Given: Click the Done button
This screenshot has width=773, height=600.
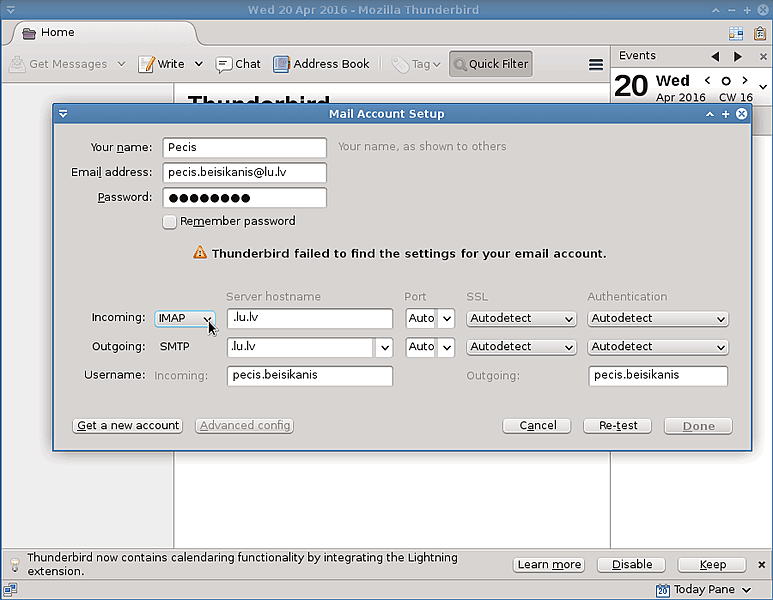Looking at the screenshot, I should 698,426.
